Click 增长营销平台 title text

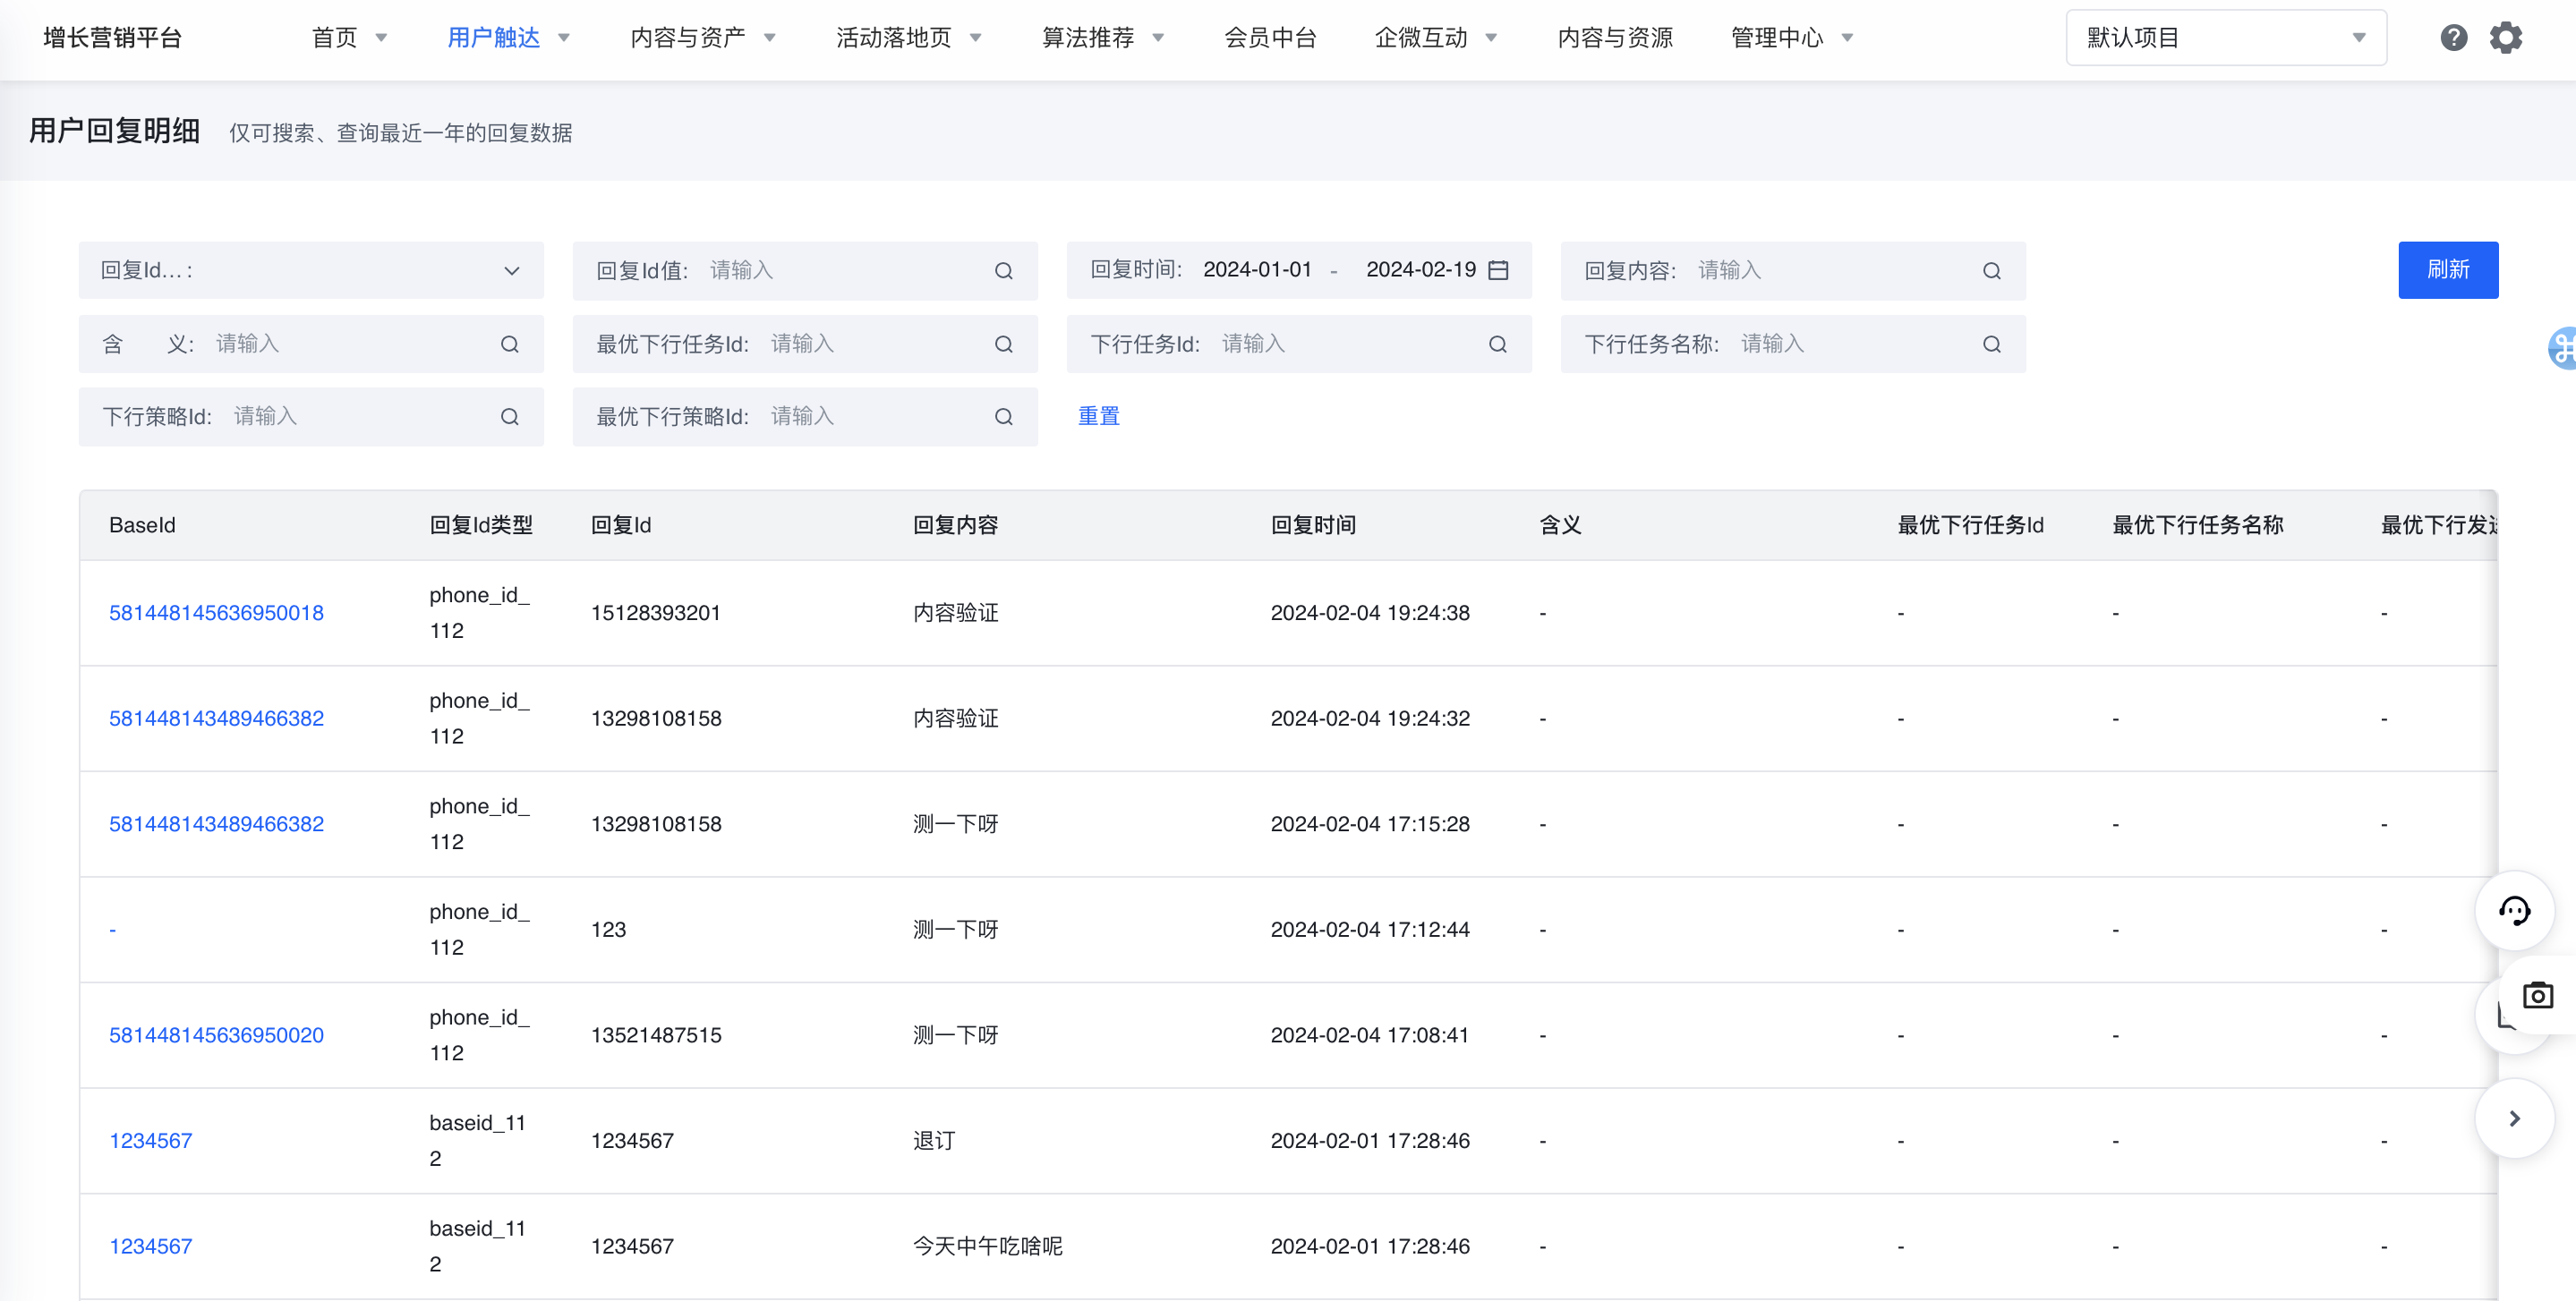pyautogui.click(x=112, y=38)
